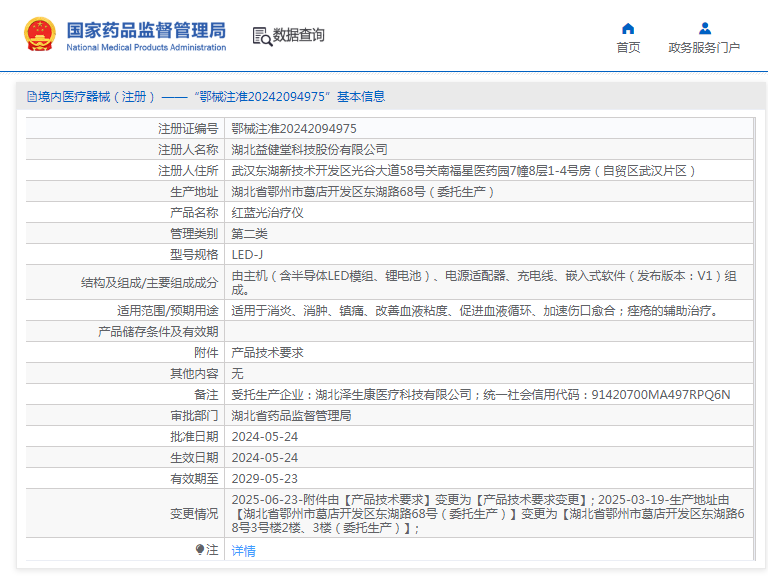Image resolution: width=768 pixels, height=579 pixels.
Task: Click the registrant 湖北益健堂科技股份有限公司 cell
Action: (309, 149)
